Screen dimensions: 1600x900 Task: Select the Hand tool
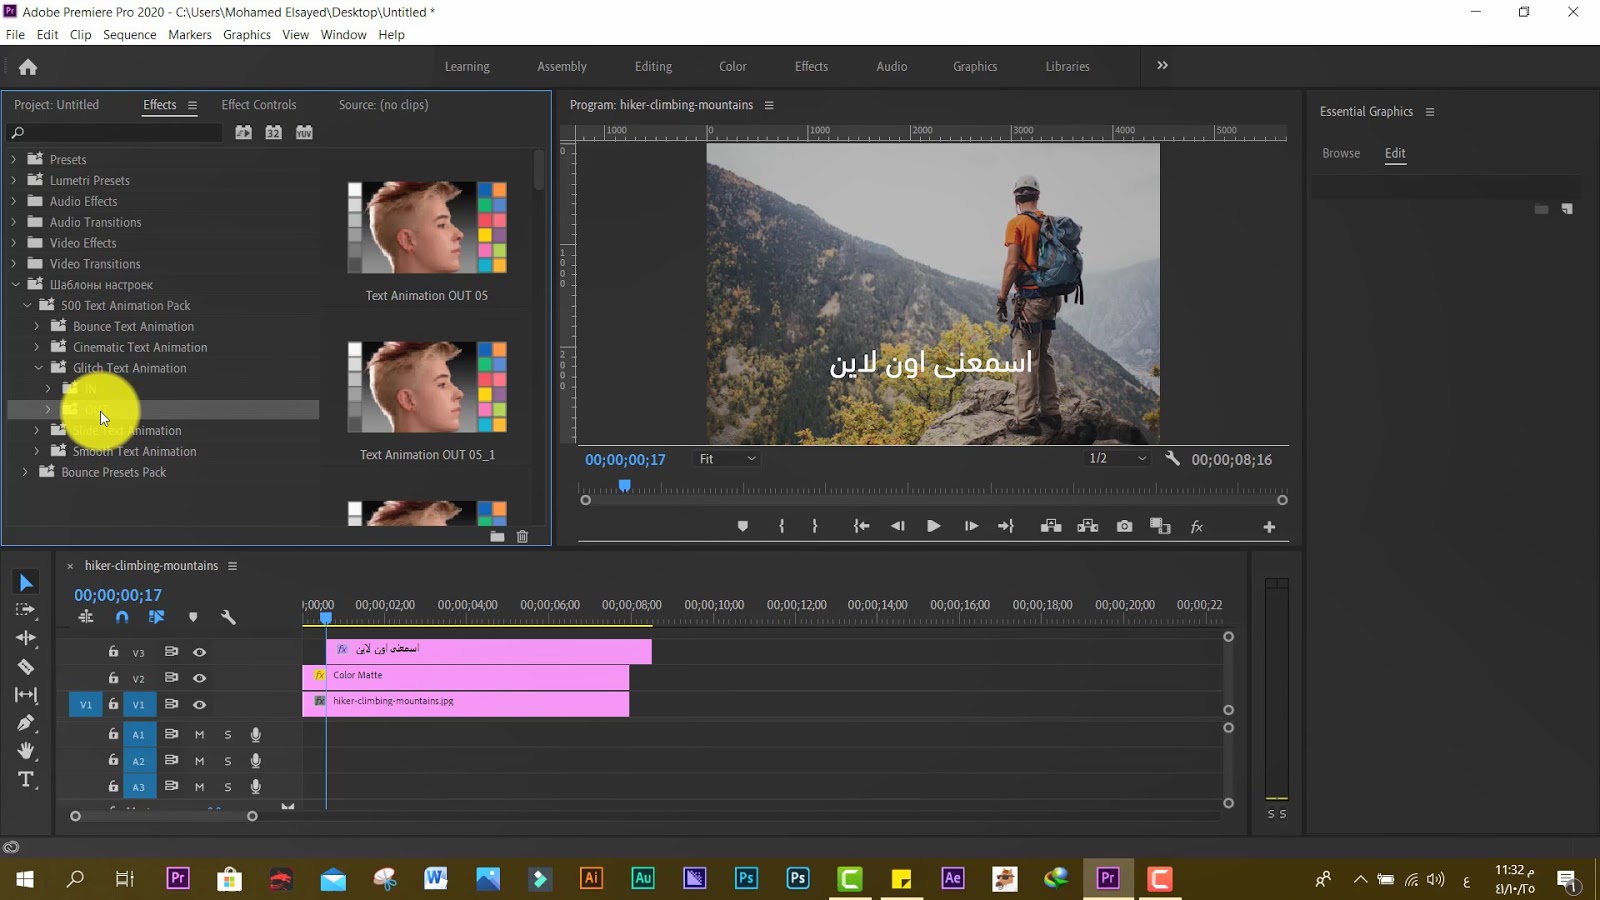pyautogui.click(x=26, y=751)
